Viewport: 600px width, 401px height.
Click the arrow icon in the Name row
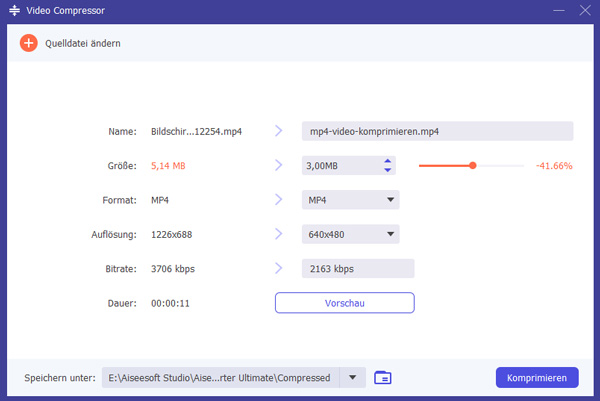tap(279, 132)
